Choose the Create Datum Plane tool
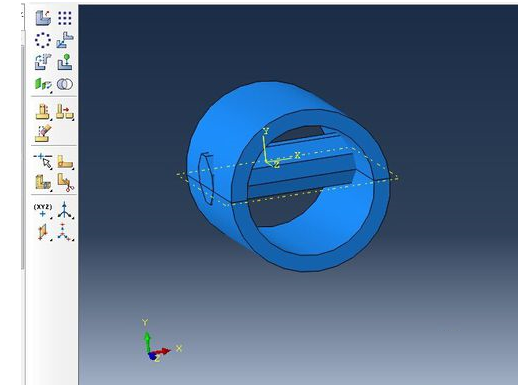 click(x=43, y=232)
